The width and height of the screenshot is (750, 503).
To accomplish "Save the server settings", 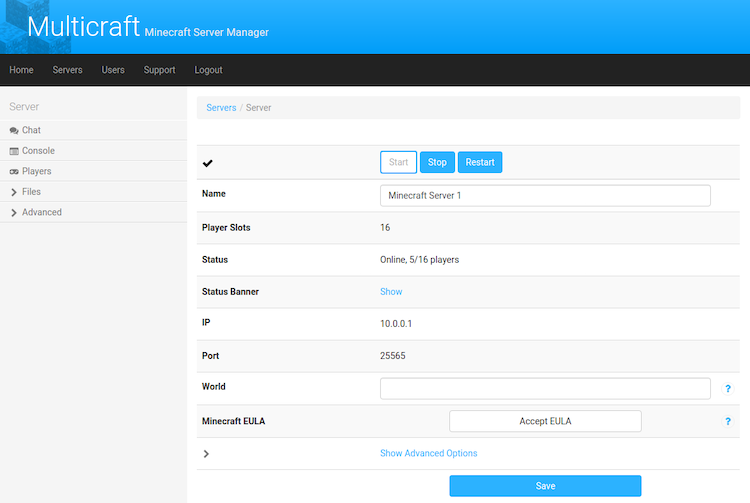I will tap(545, 486).
